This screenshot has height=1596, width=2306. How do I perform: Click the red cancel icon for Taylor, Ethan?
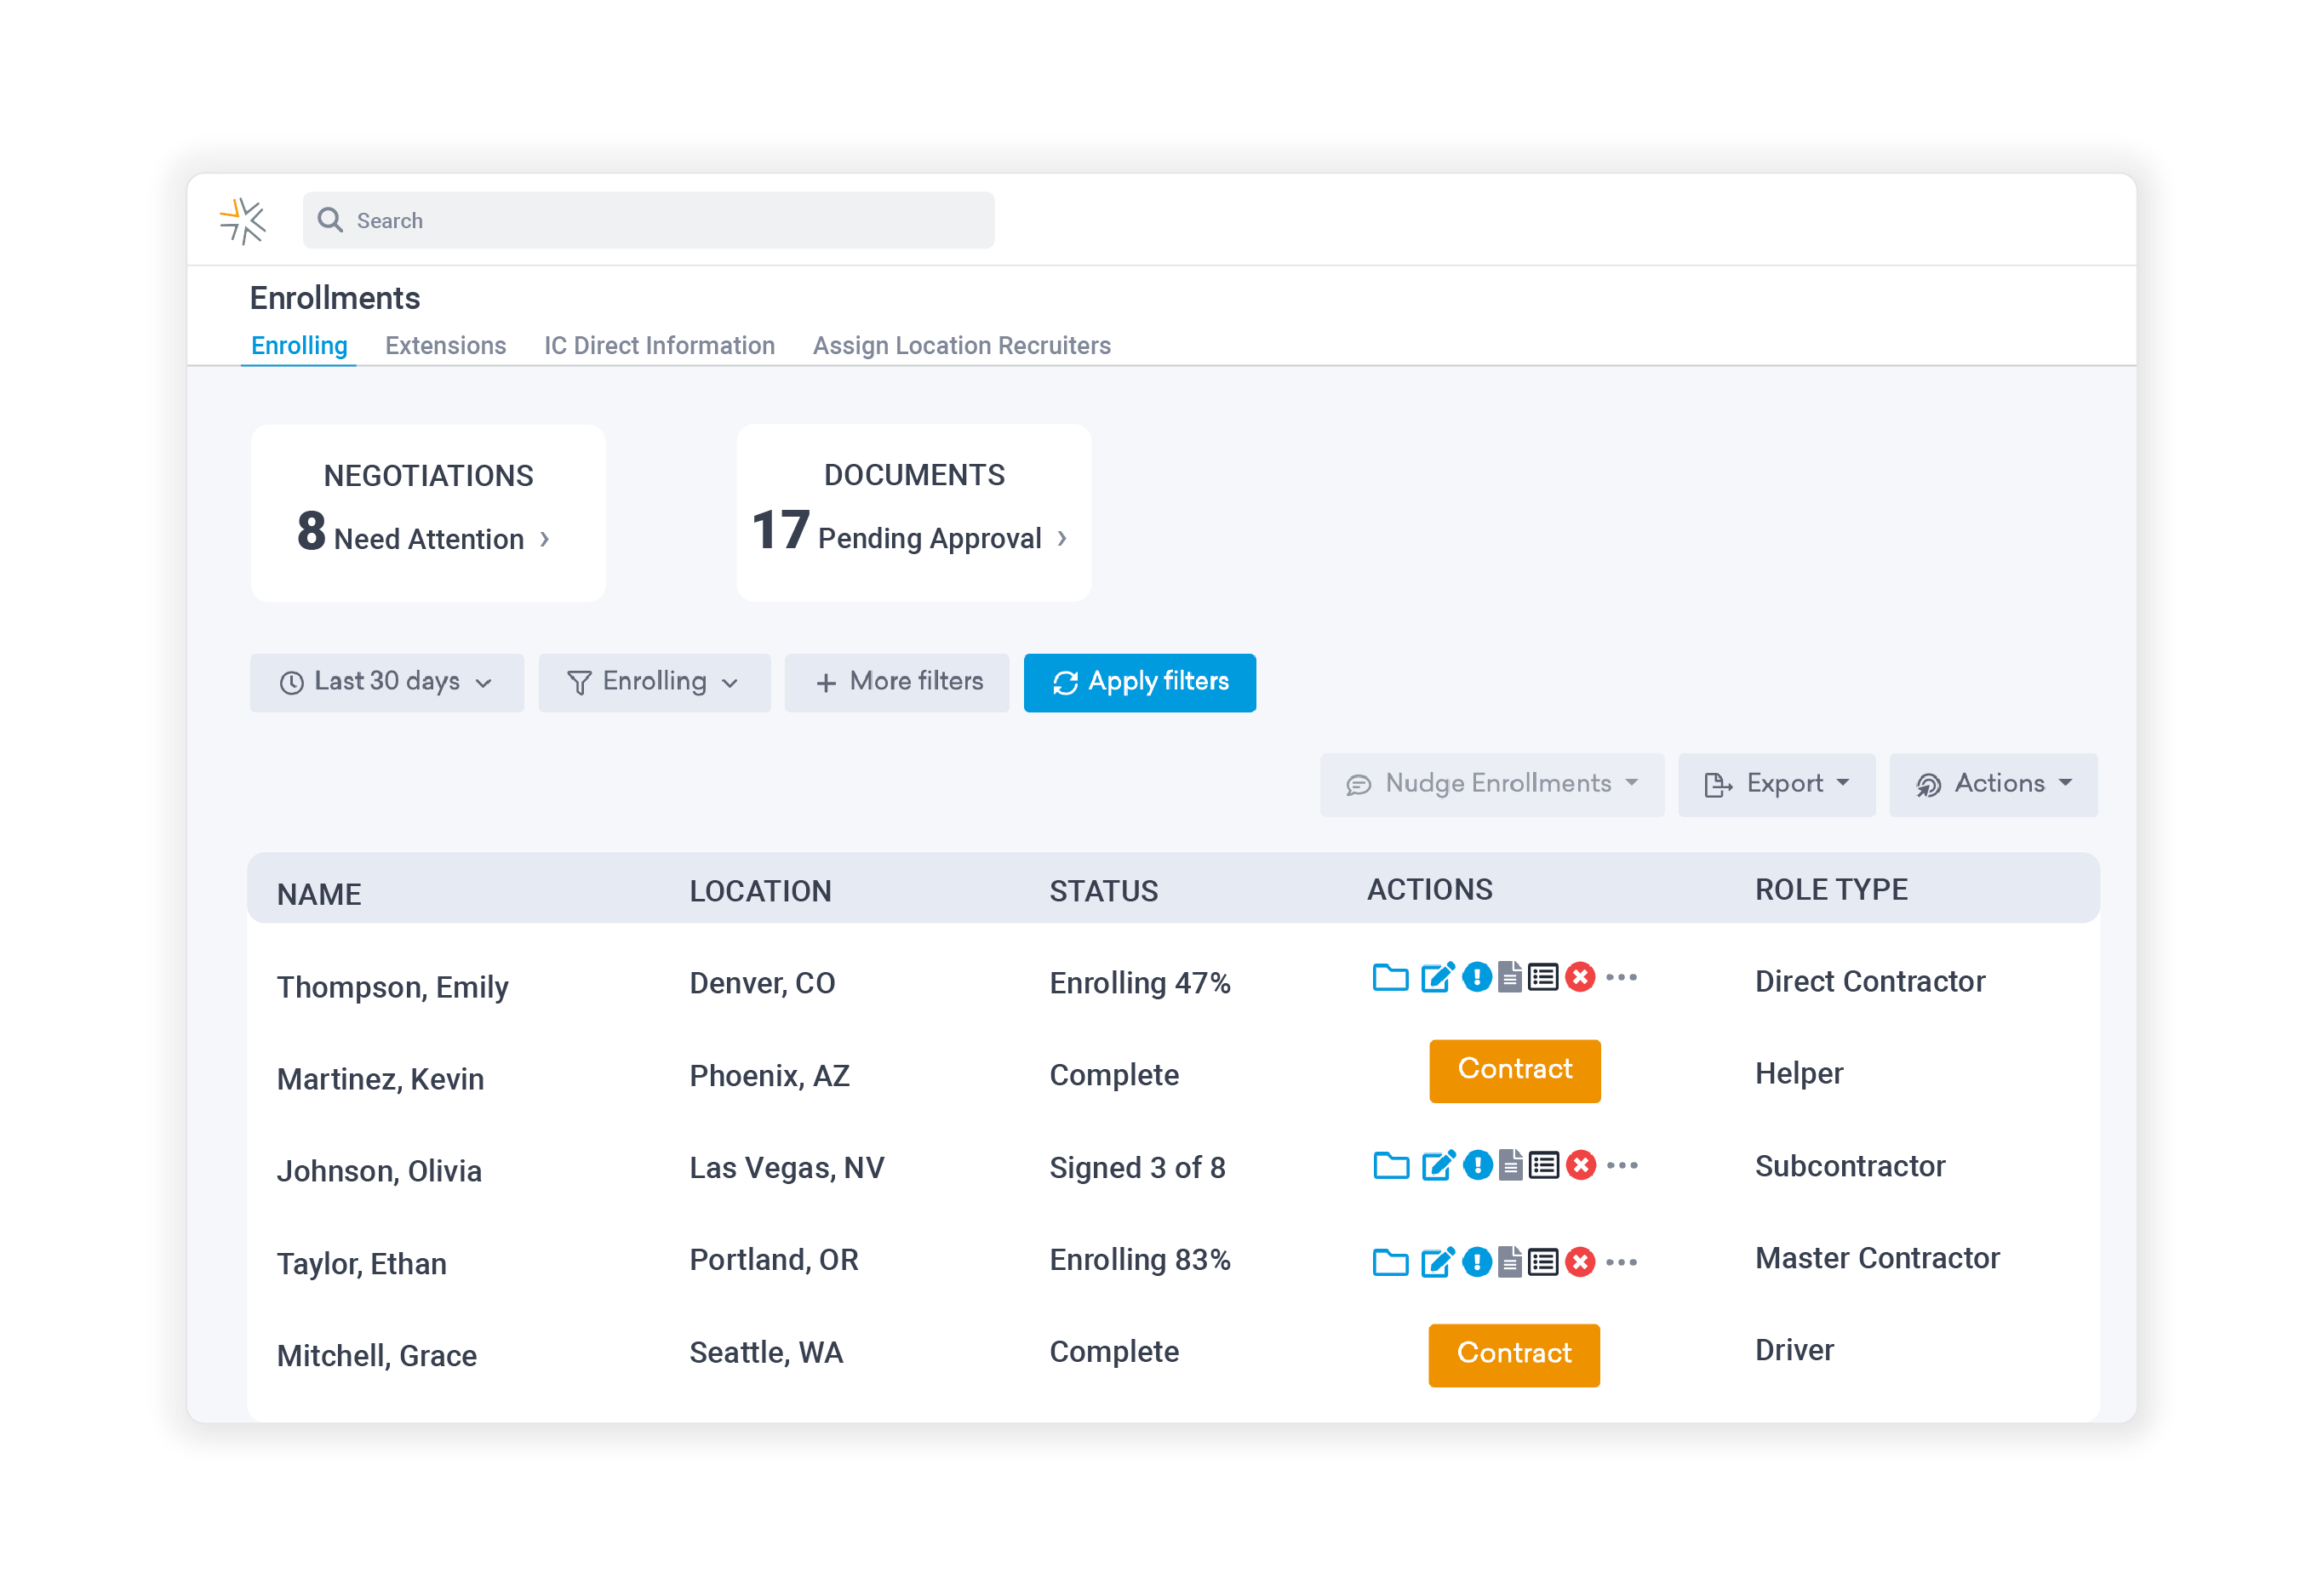[1580, 1262]
